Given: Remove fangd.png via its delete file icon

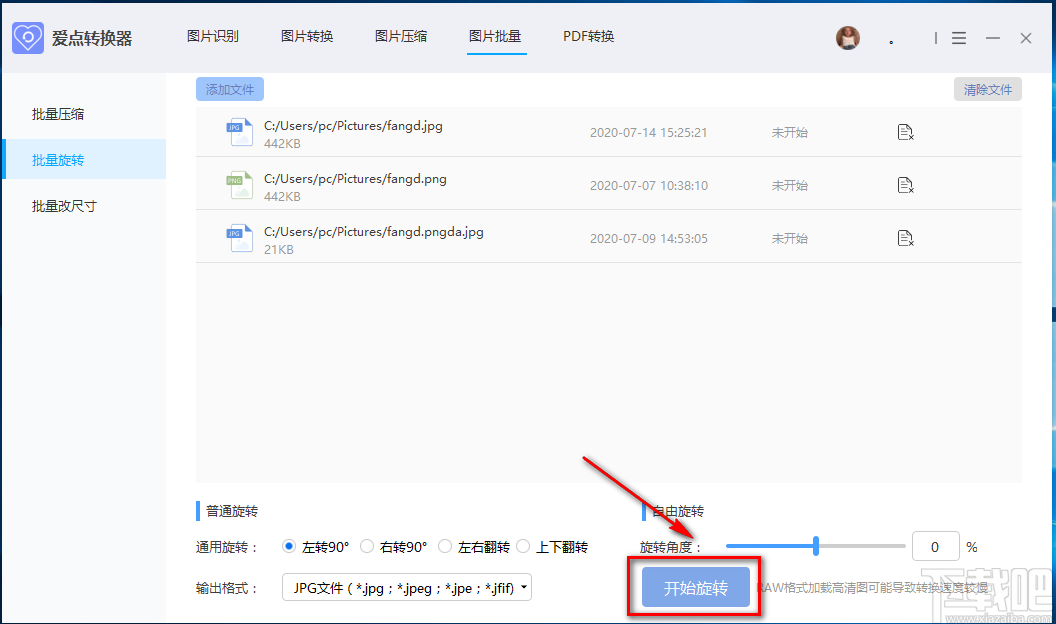Looking at the screenshot, I should click(905, 184).
